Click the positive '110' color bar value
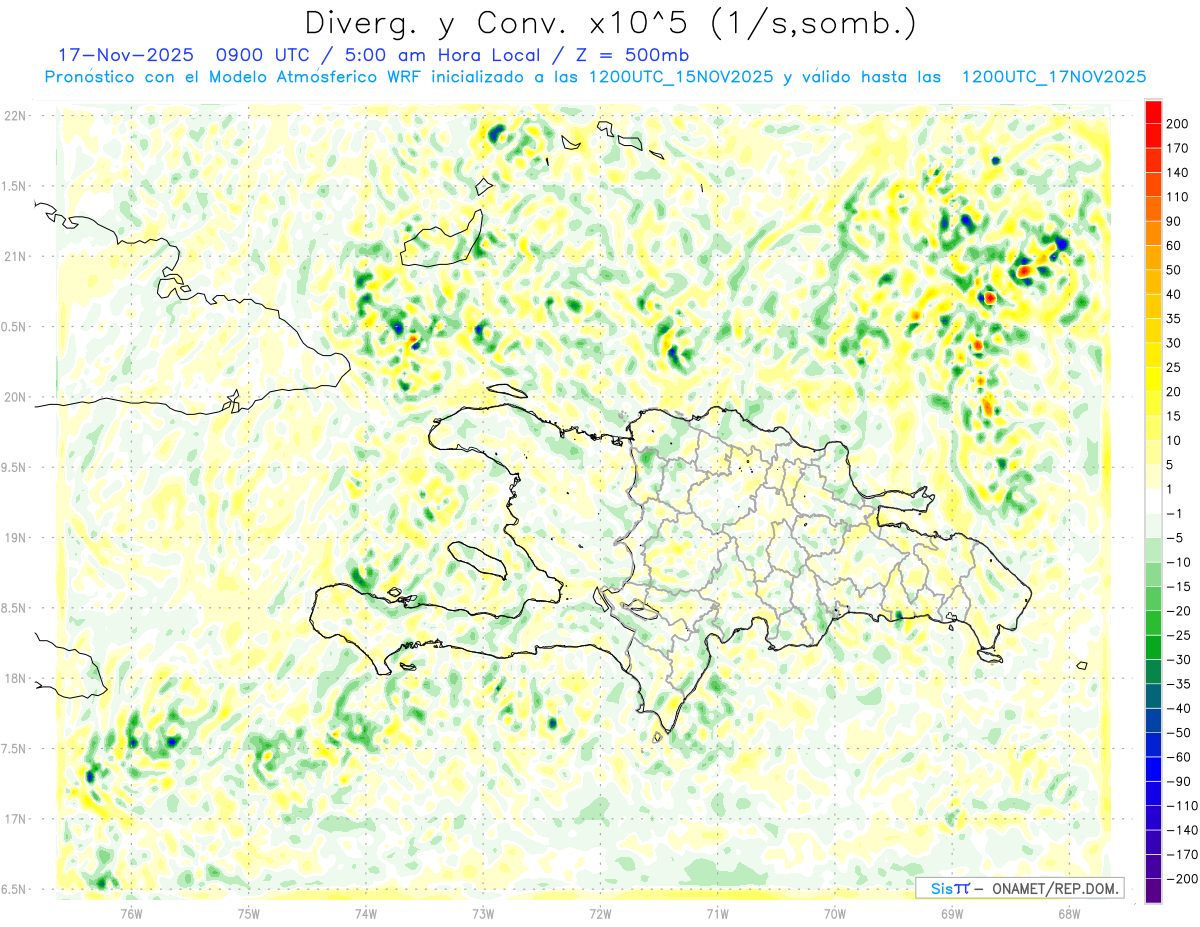The height and width of the screenshot is (927, 1200). tap(1177, 197)
